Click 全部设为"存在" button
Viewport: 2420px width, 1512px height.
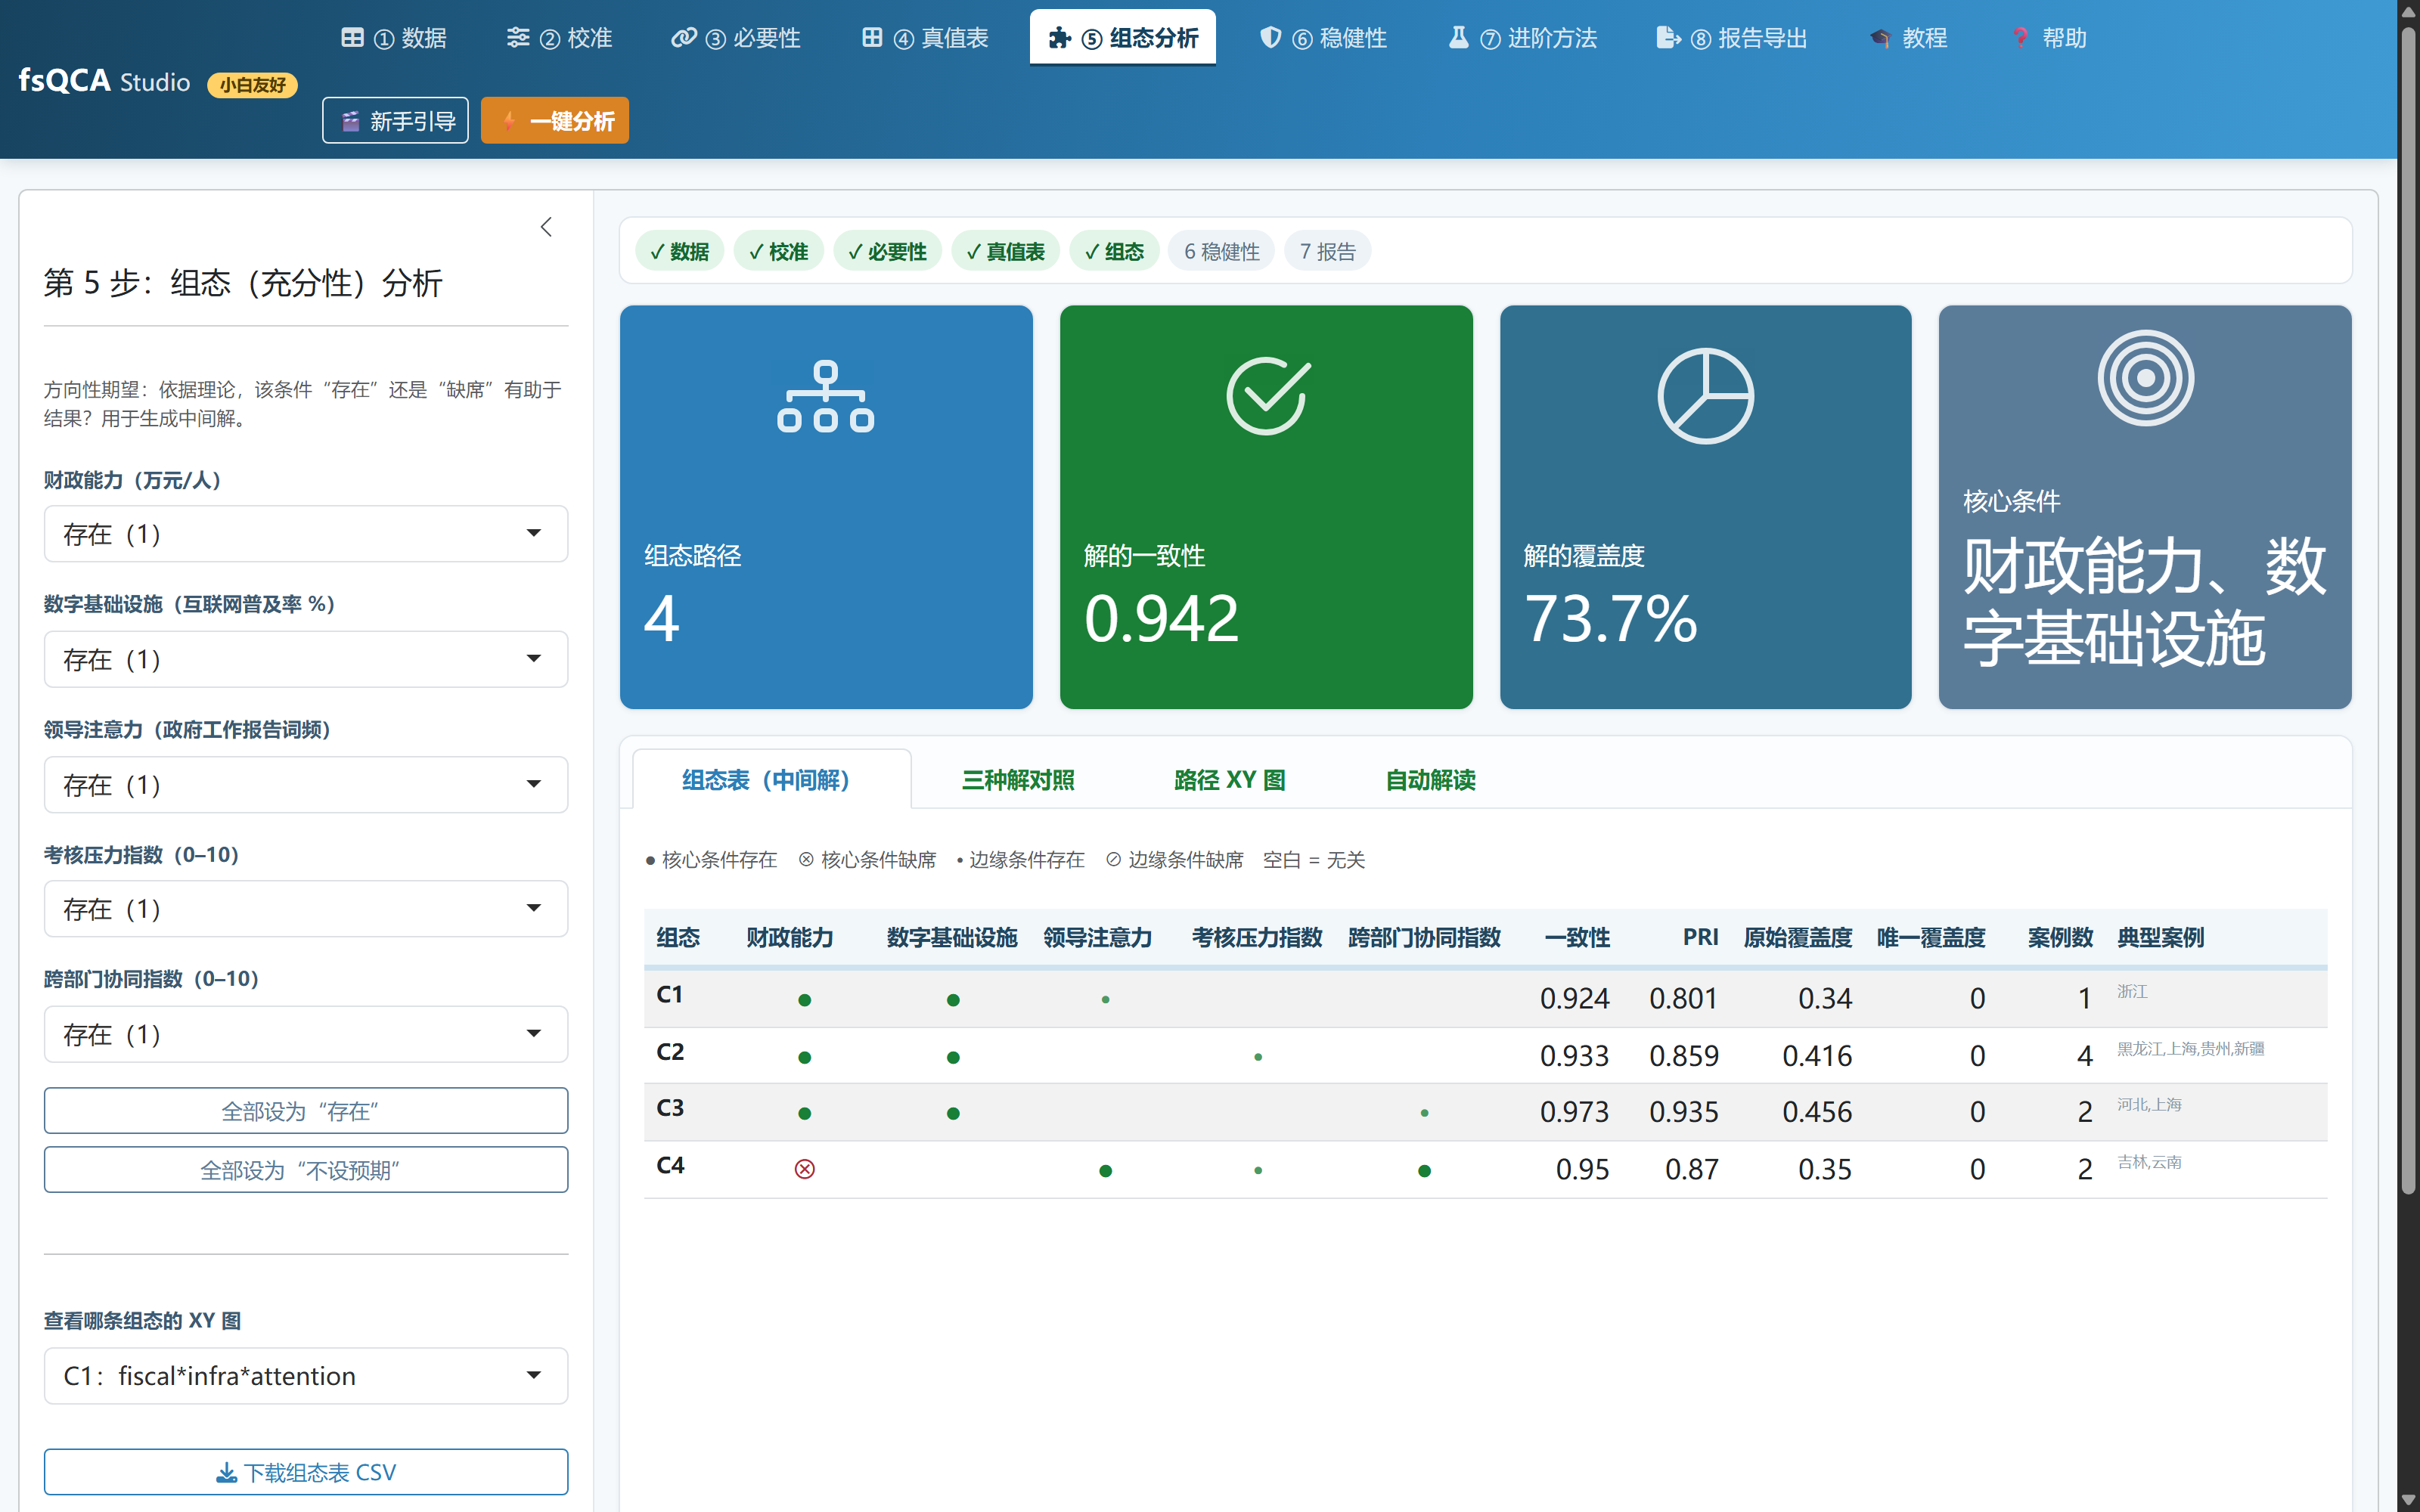(x=306, y=1111)
